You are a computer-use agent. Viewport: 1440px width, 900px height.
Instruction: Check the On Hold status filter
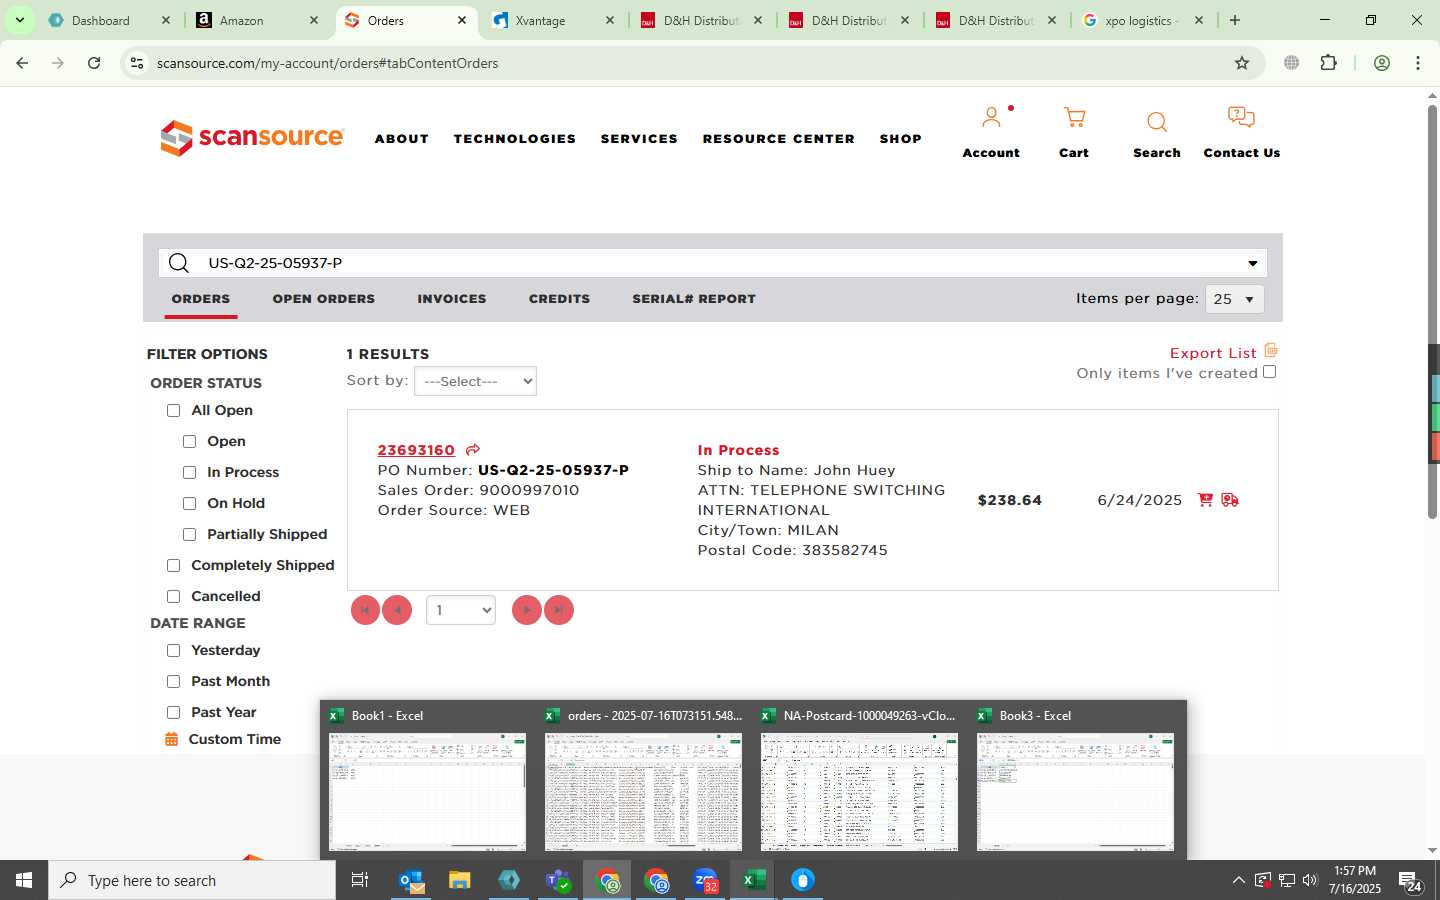(x=189, y=504)
